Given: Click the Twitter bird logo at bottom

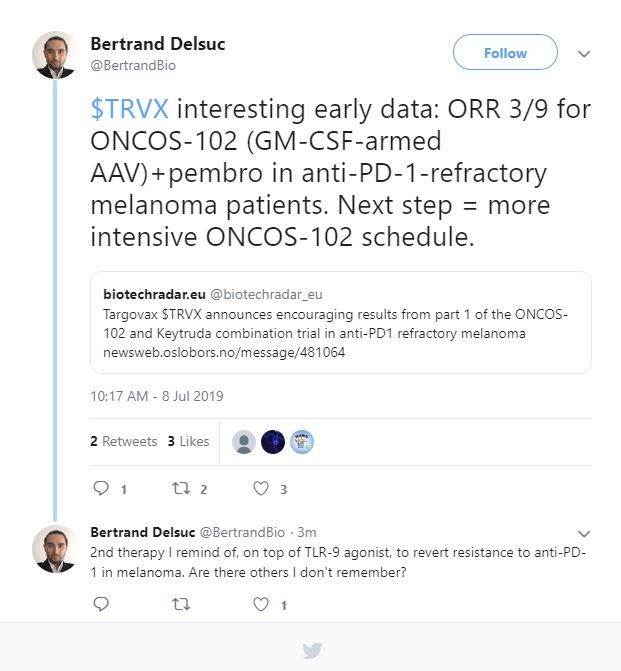Looking at the screenshot, I should tap(312, 650).
